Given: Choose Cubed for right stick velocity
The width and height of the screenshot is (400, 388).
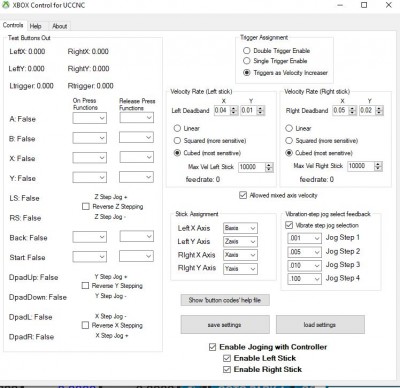Looking at the screenshot, I should click(289, 153).
